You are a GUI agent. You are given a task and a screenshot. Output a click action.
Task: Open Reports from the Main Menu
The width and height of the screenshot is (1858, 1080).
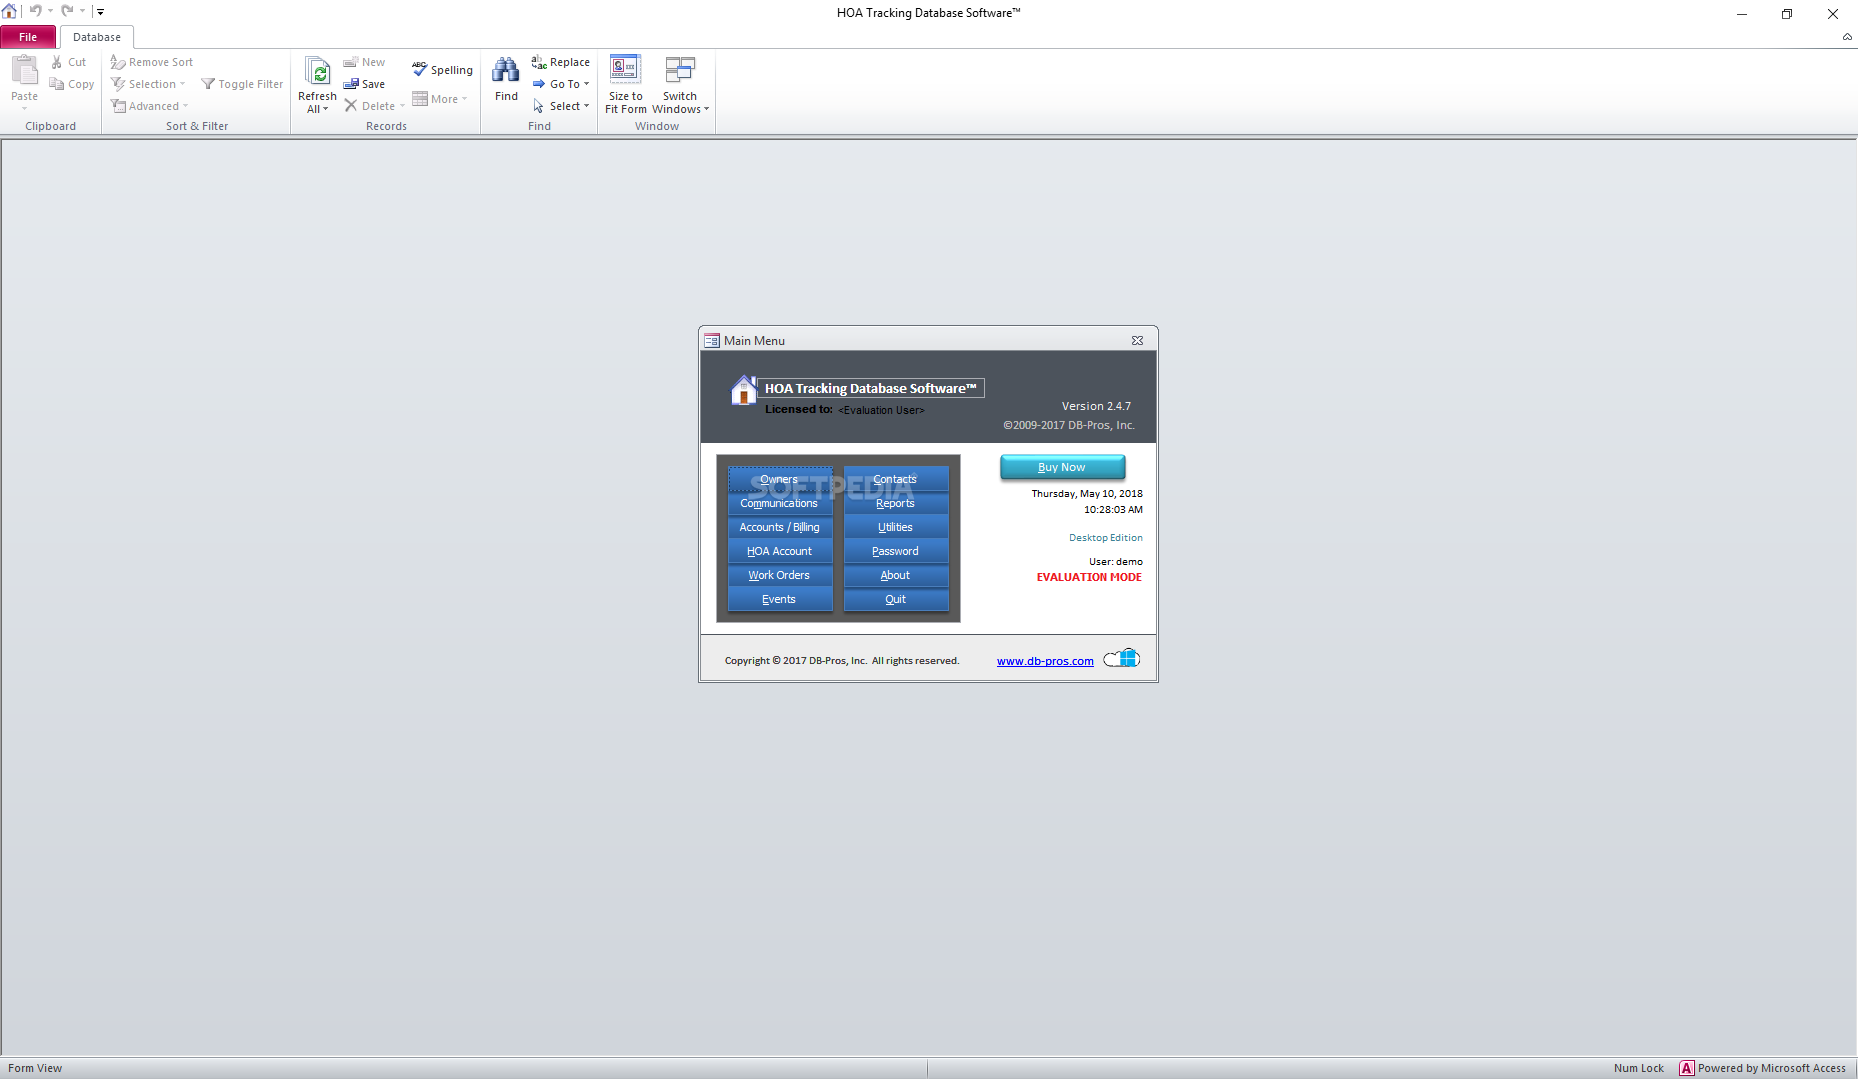tap(895, 503)
